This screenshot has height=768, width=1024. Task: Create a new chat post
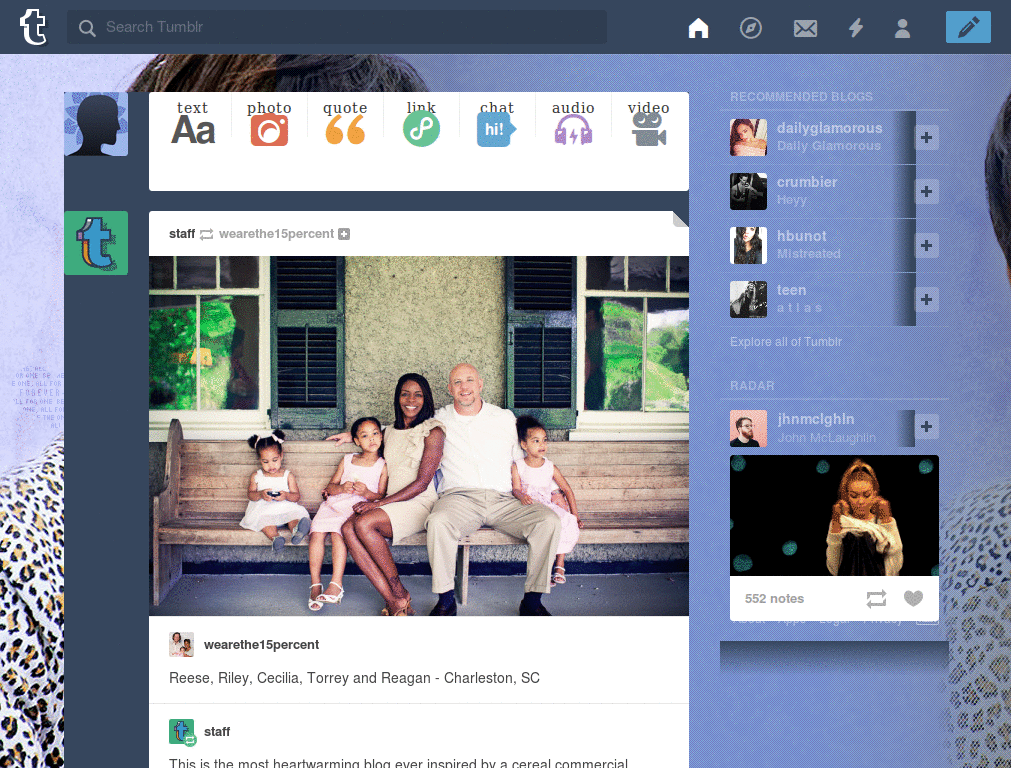click(x=497, y=123)
